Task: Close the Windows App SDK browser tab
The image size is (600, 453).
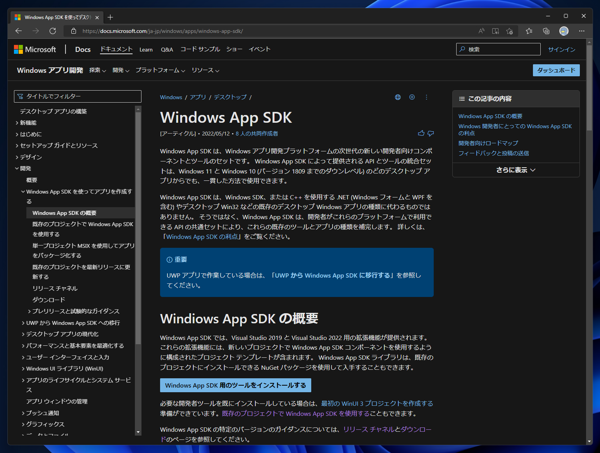Action: pyautogui.click(x=97, y=17)
